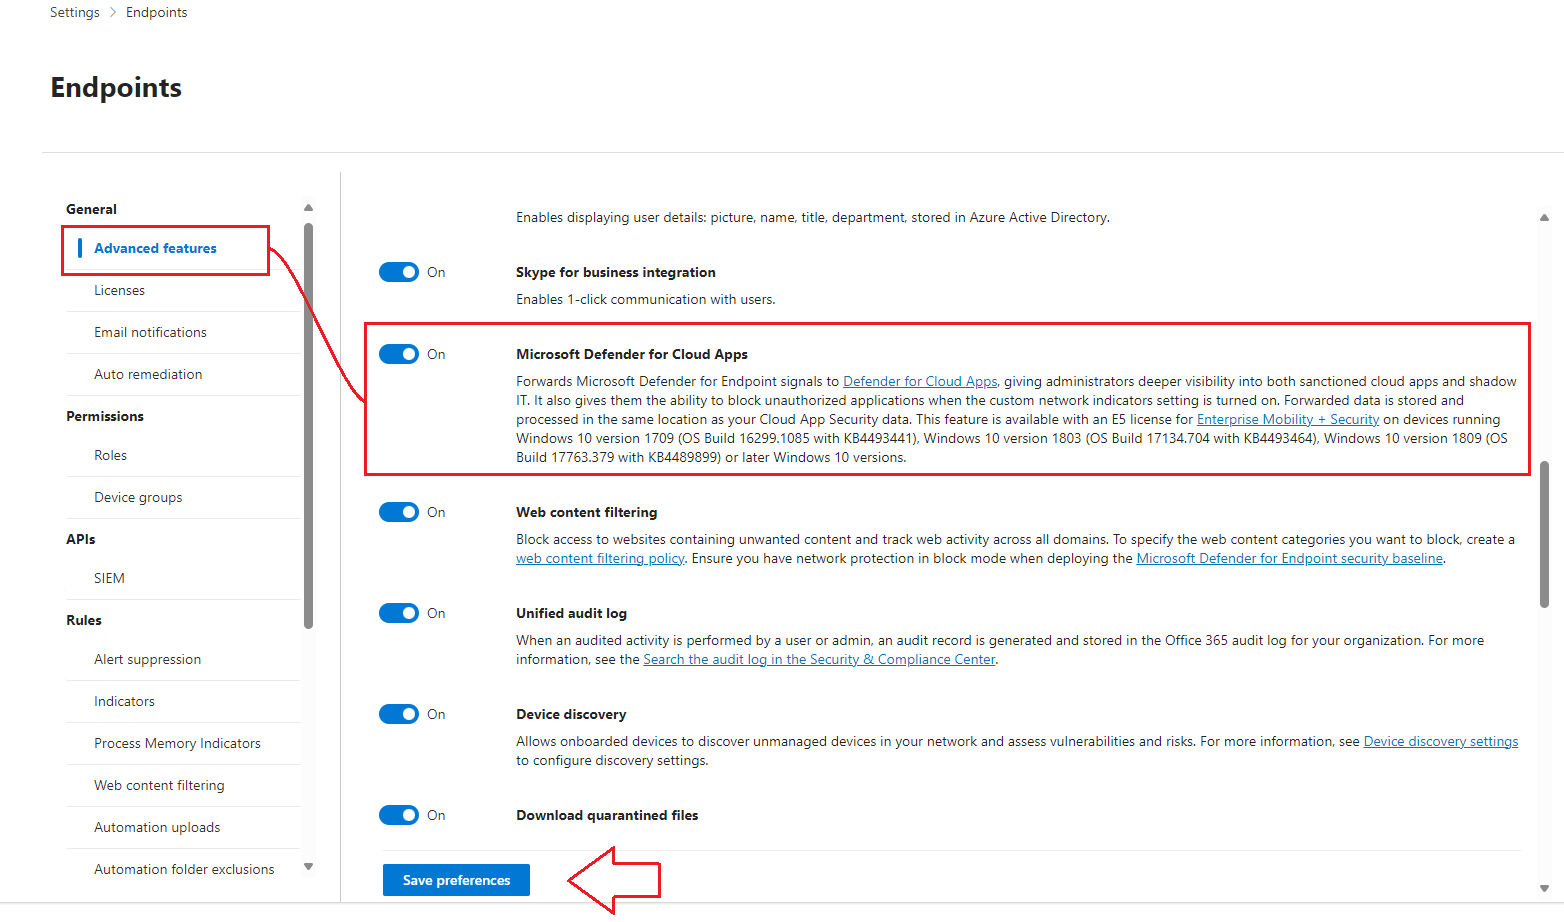Disable the Skype for business integration toggle
The image size is (1564, 922).
[399, 271]
